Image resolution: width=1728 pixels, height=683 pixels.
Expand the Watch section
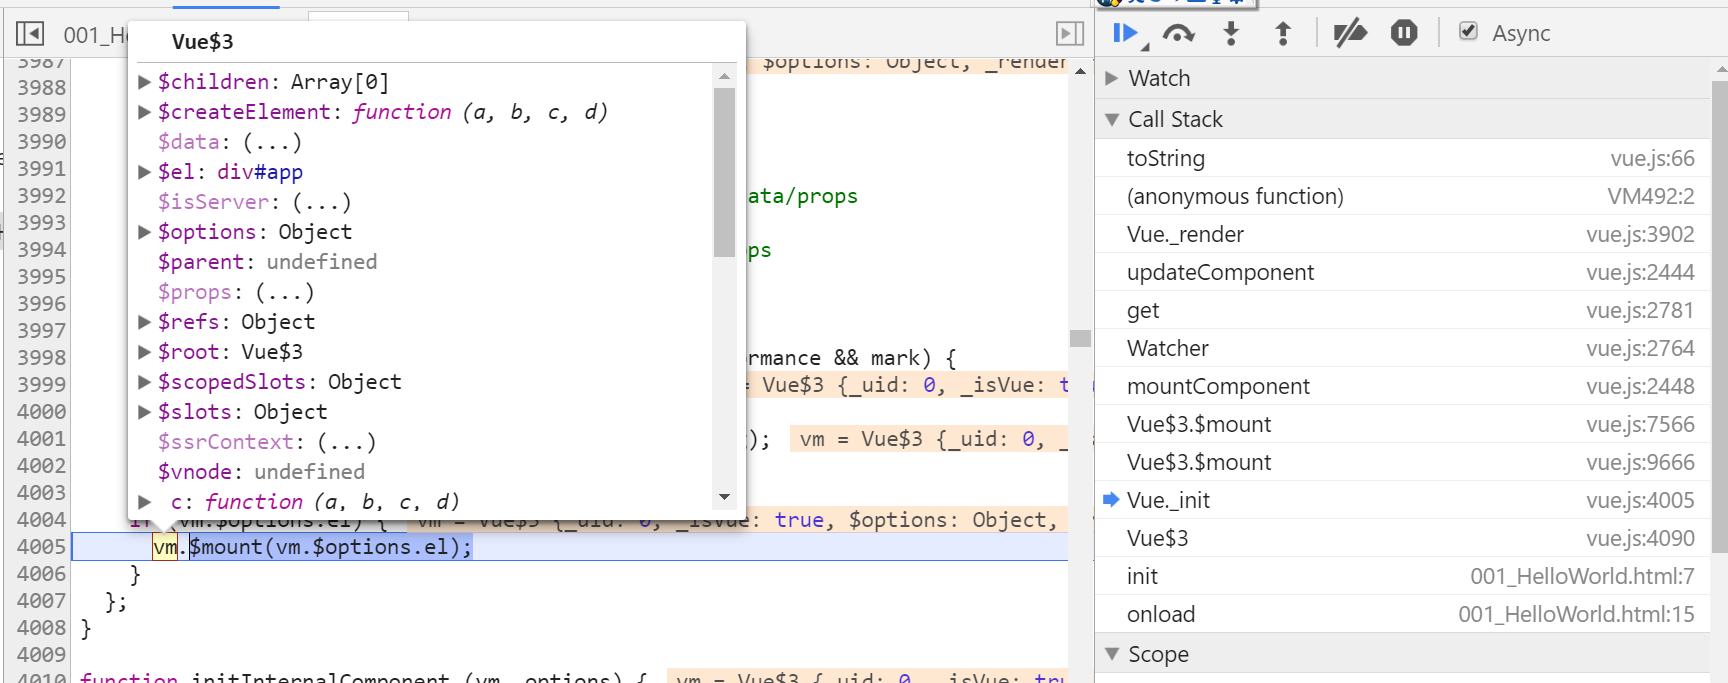pos(1111,78)
